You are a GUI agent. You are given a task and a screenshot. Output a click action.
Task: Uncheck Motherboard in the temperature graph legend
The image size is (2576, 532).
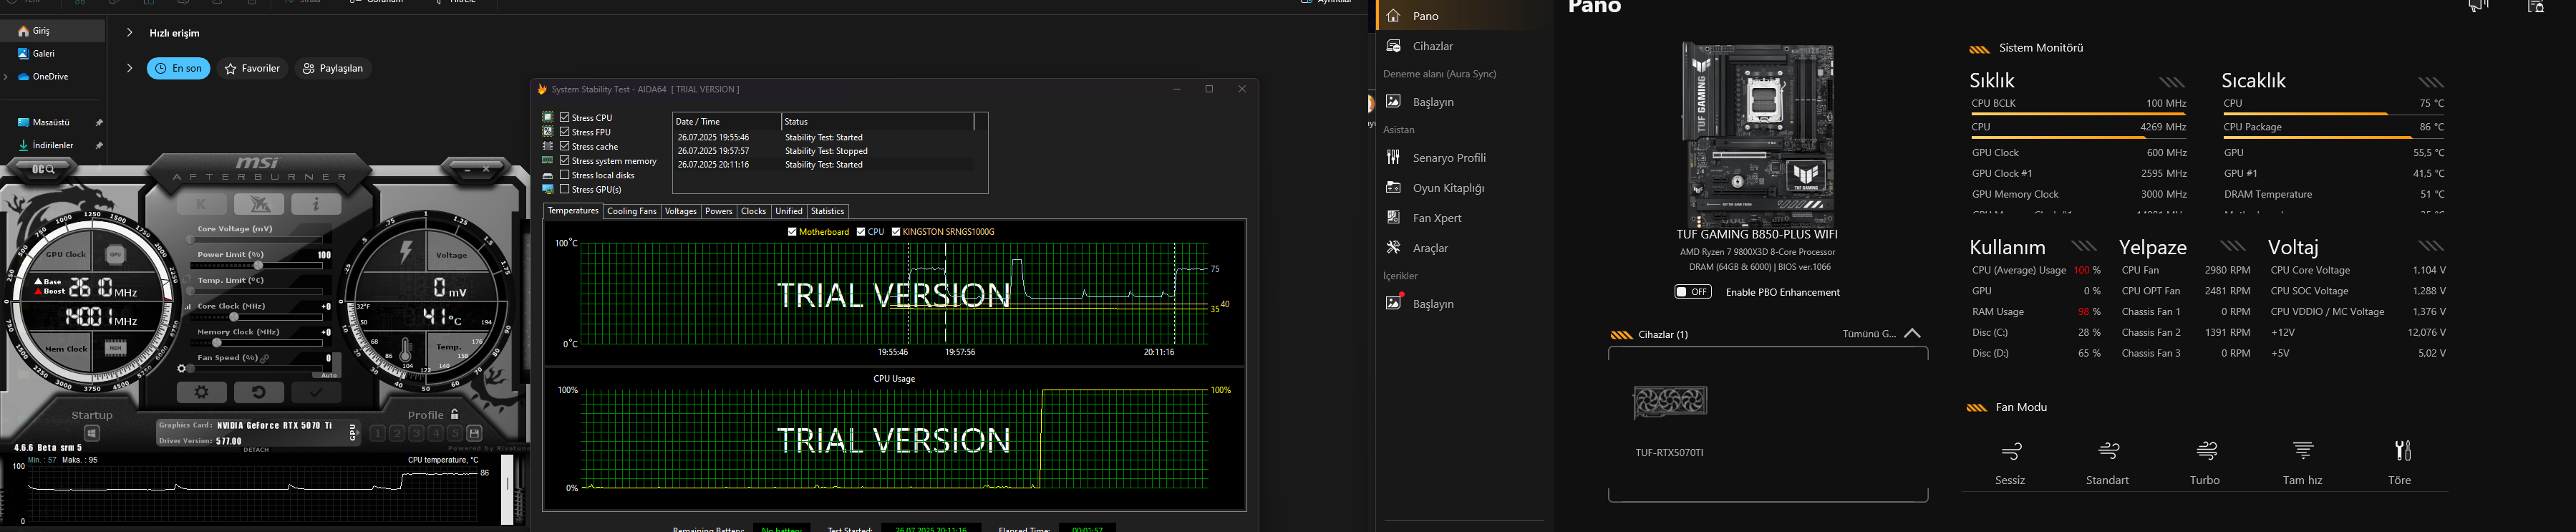[x=792, y=232]
